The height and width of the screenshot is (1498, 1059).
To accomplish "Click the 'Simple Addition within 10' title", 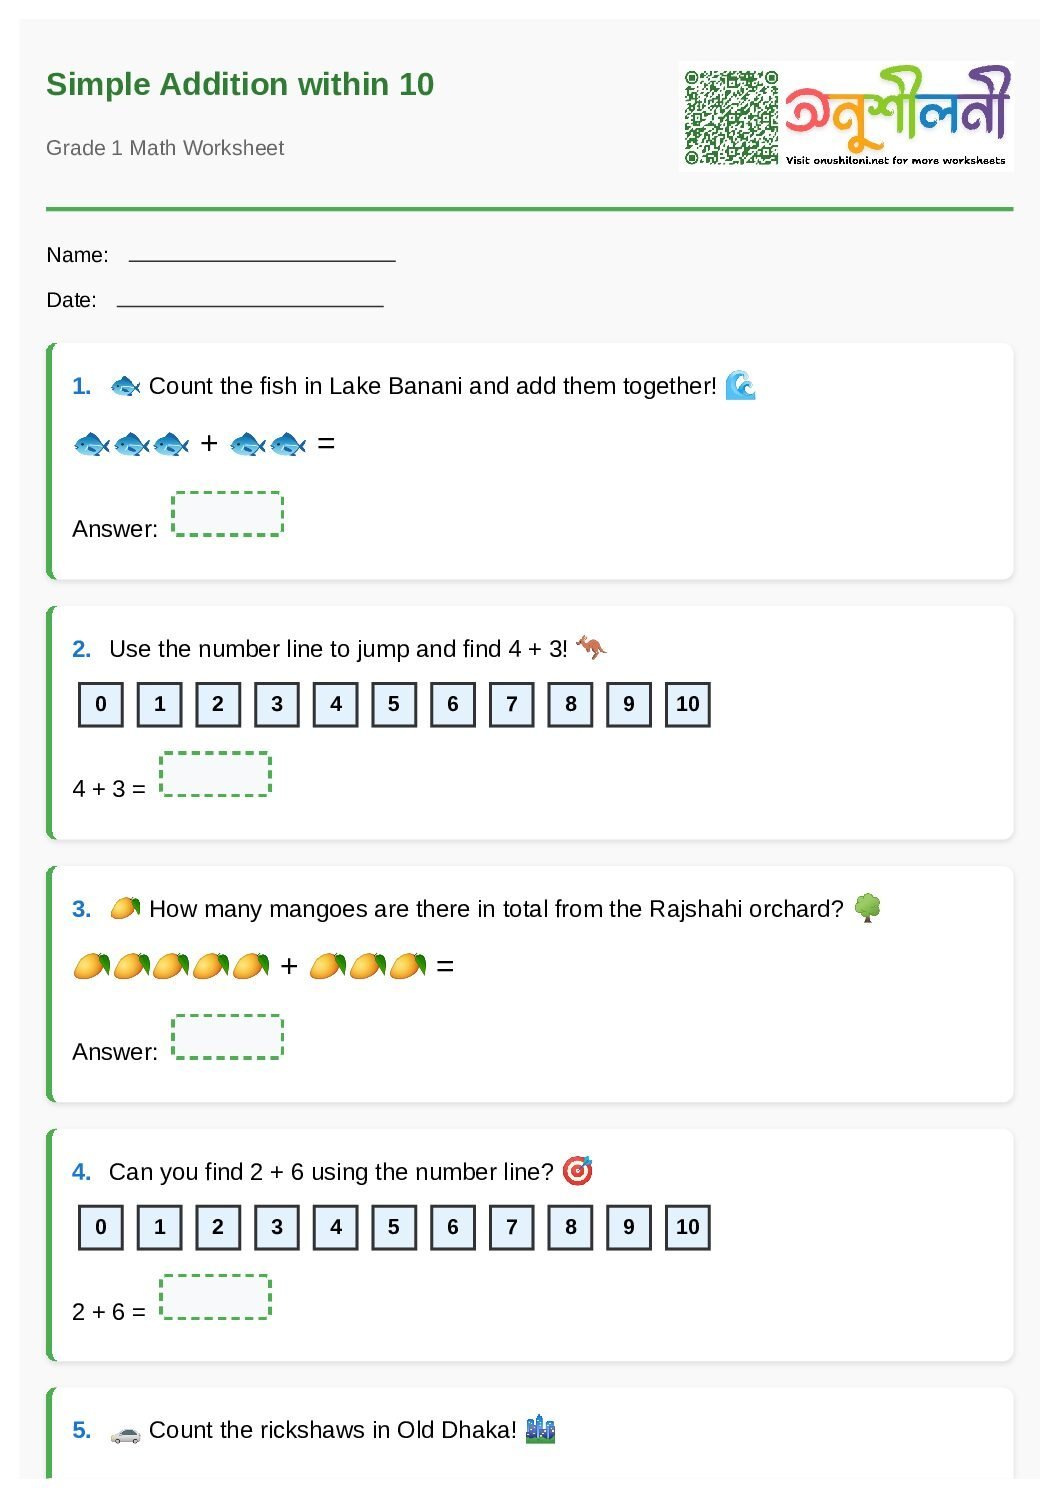I will coord(240,85).
